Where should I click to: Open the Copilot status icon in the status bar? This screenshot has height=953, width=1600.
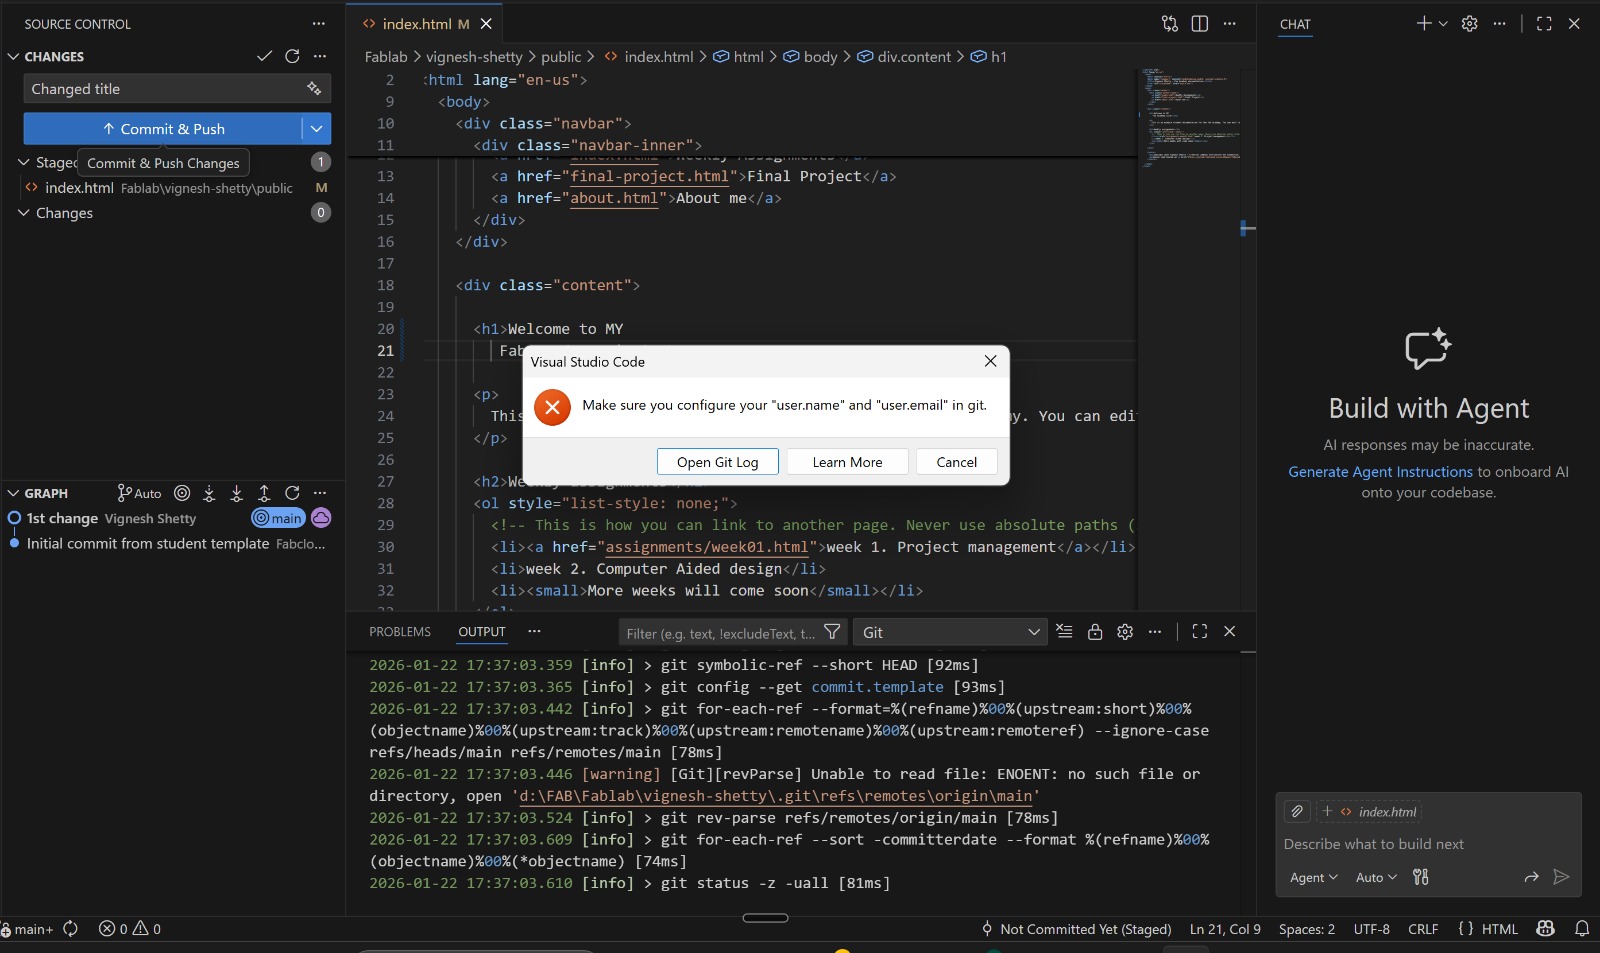click(x=1546, y=929)
